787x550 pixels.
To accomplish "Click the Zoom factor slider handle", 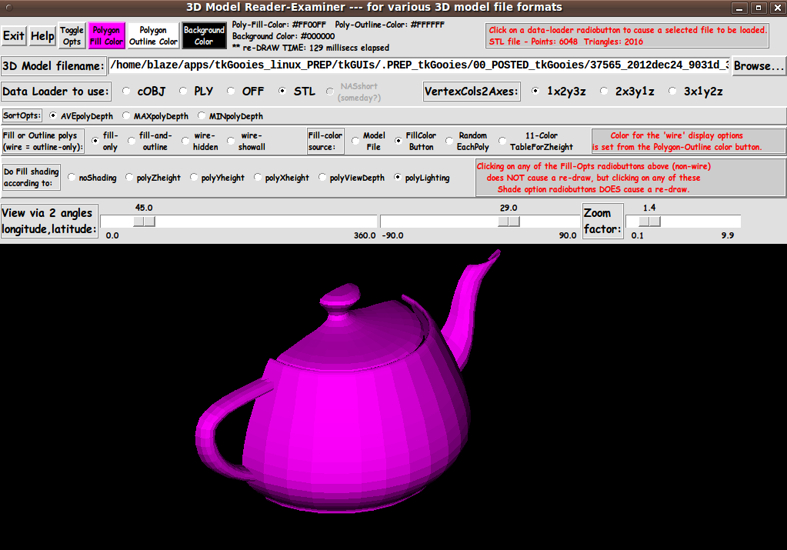I will pyautogui.click(x=649, y=221).
